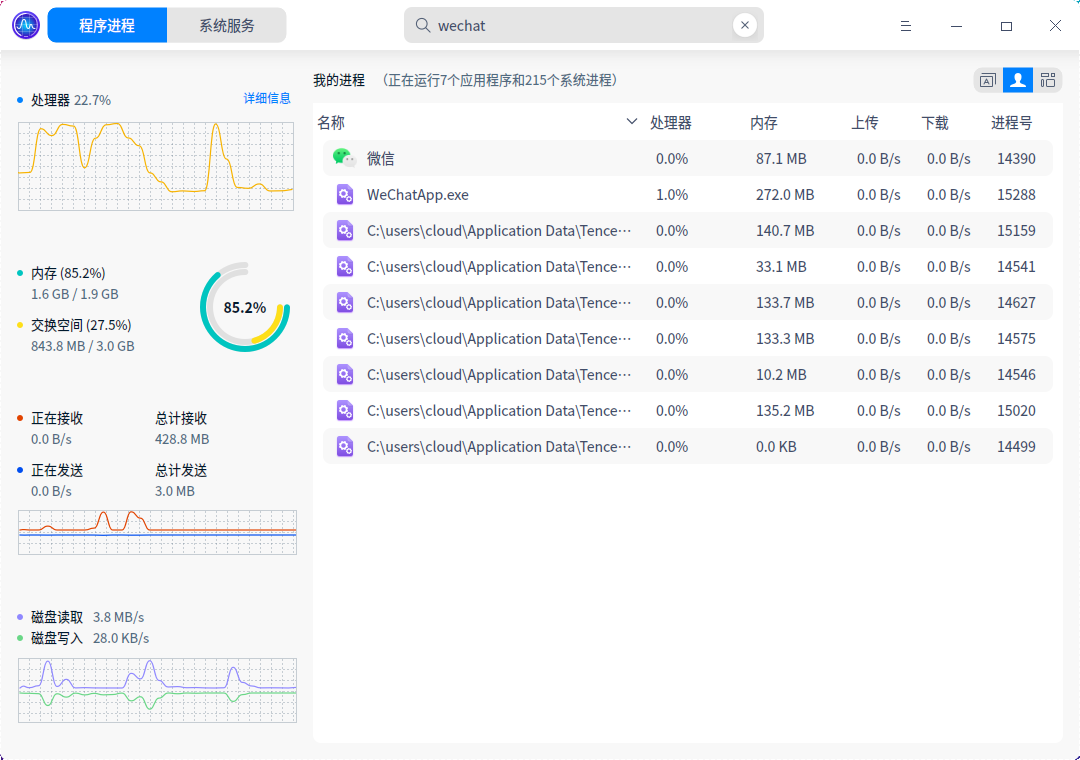Click the 85.2% memory ring chart
This screenshot has width=1080, height=760.
coord(244,308)
